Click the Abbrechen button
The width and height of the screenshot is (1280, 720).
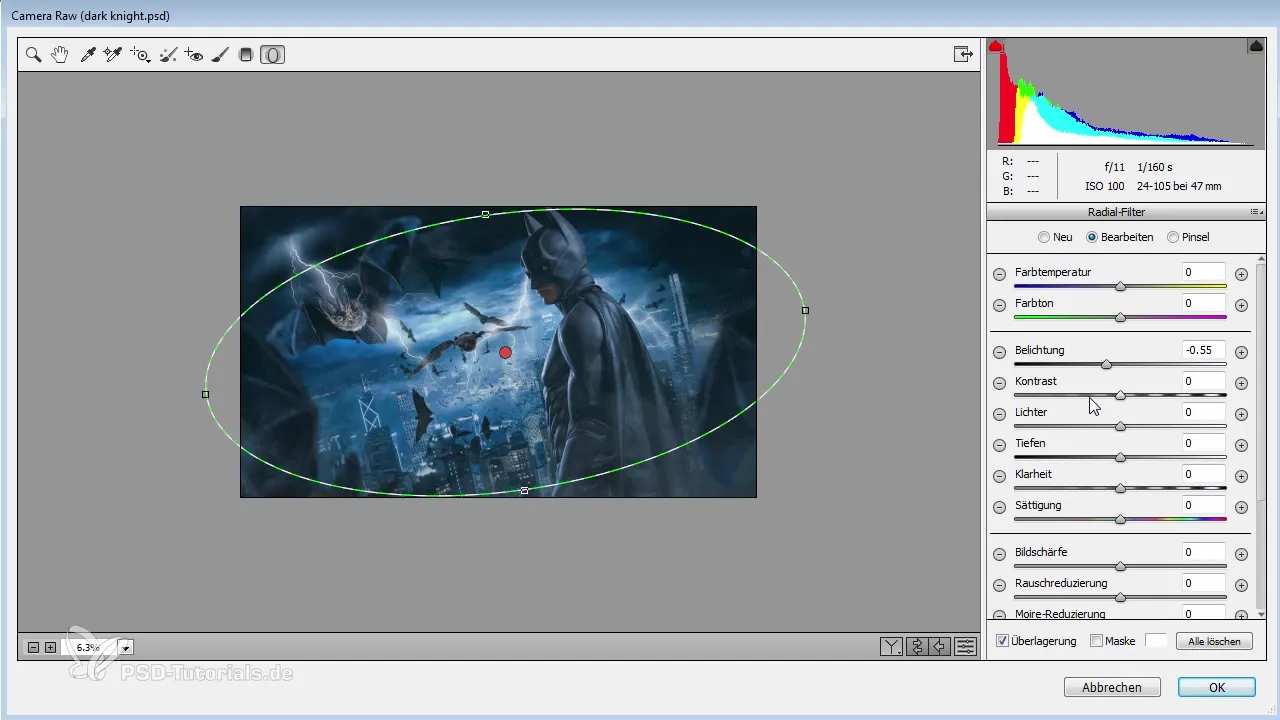(x=1112, y=687)
